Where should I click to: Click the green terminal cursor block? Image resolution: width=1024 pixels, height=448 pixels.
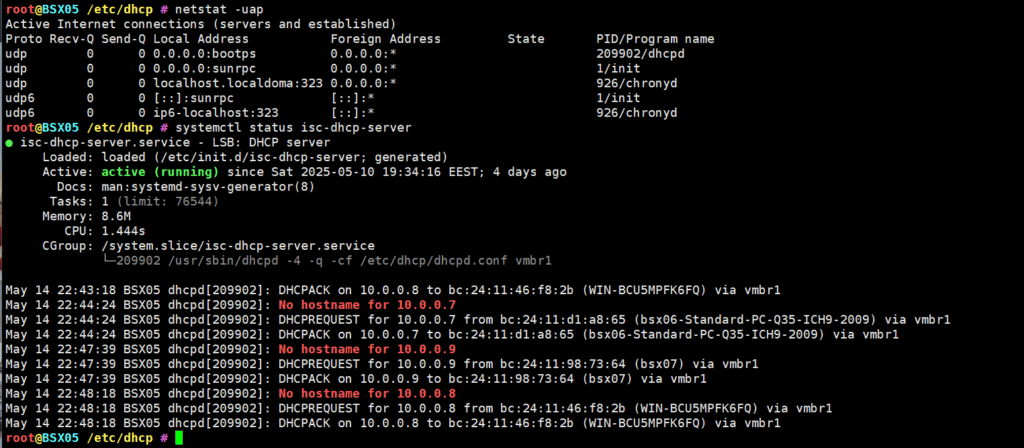click(x=180, y=438)
